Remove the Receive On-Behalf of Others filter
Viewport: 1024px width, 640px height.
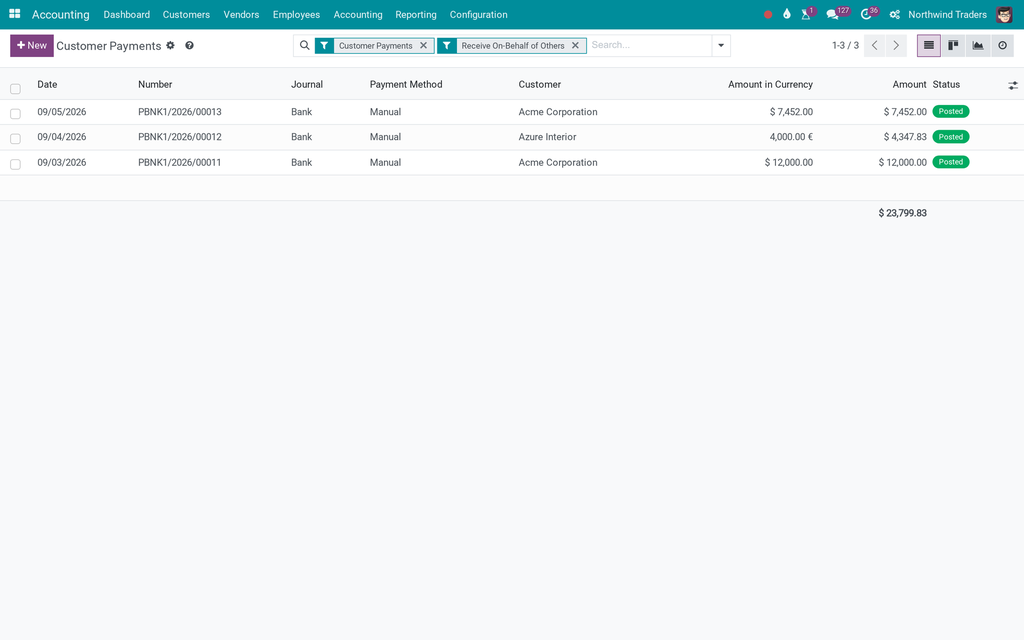click(575, 46)
